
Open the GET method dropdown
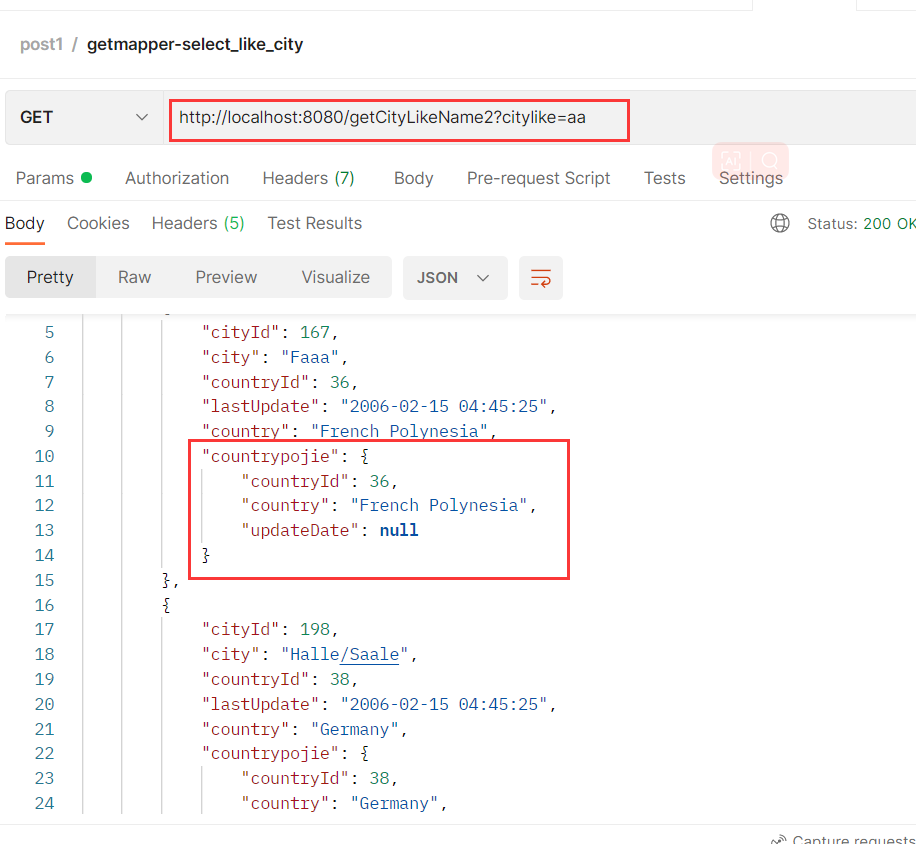click(x=84, y=117)
